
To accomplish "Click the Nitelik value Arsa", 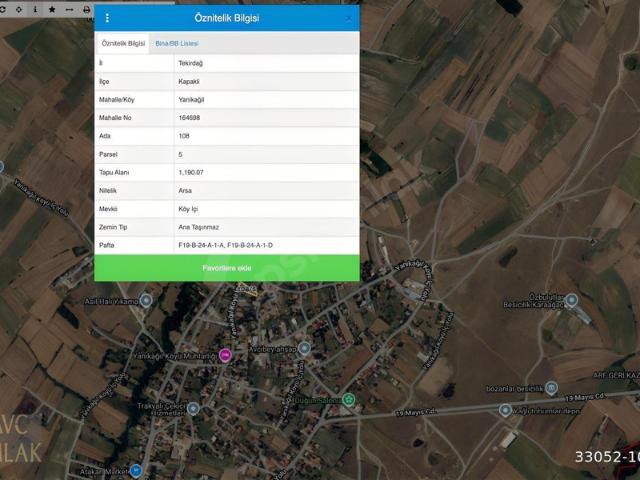I will (185, 191).
